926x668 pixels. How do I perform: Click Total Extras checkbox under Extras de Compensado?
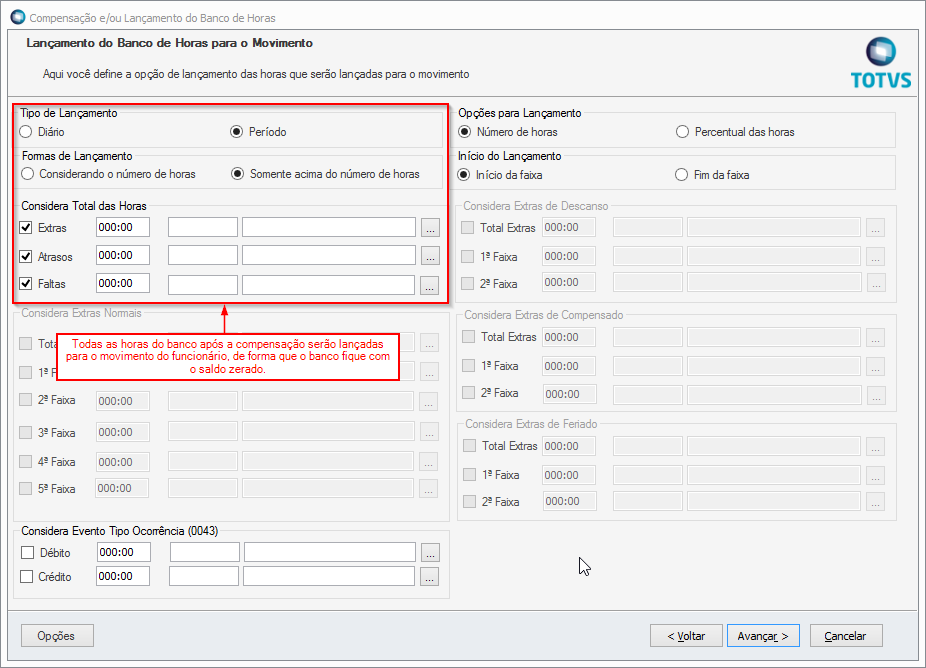pyautogui.click(x=468, y=337)
